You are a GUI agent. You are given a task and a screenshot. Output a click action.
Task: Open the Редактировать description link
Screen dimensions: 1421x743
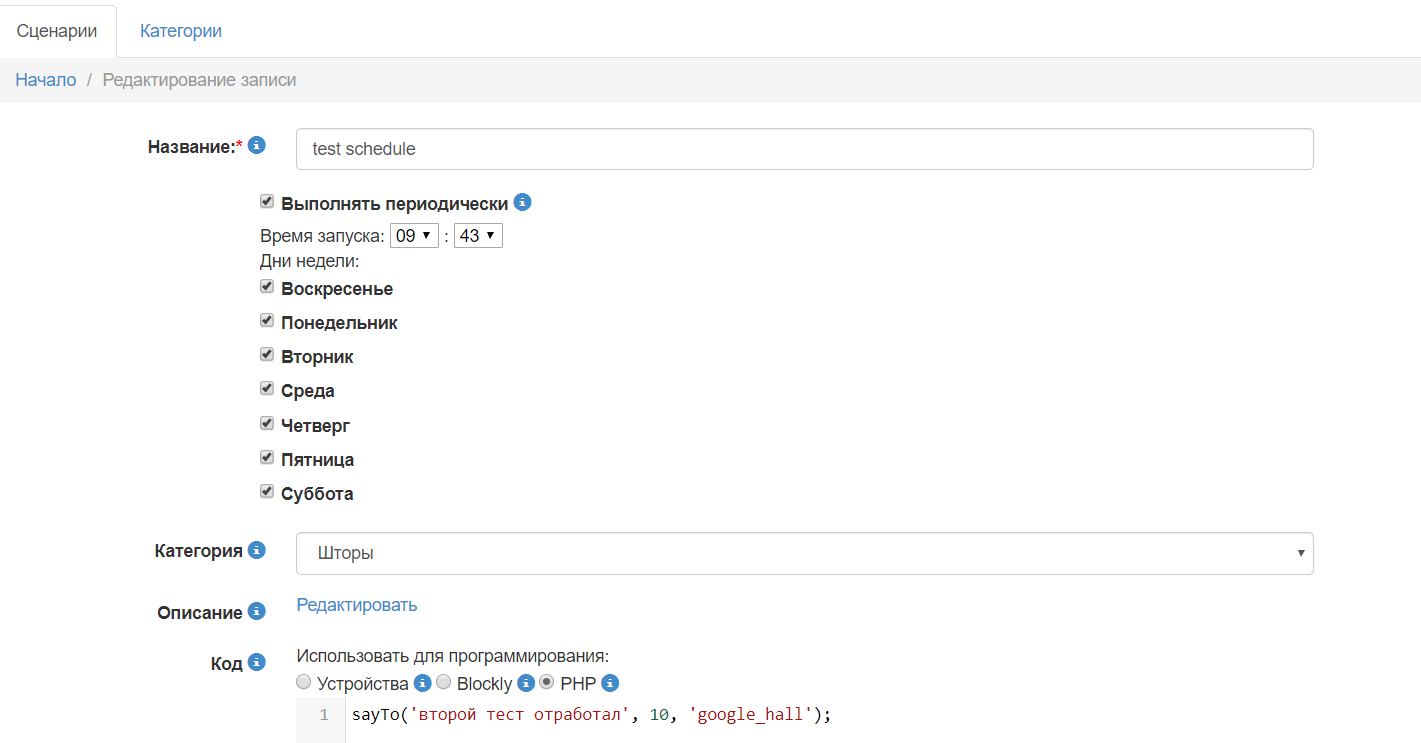357,605
